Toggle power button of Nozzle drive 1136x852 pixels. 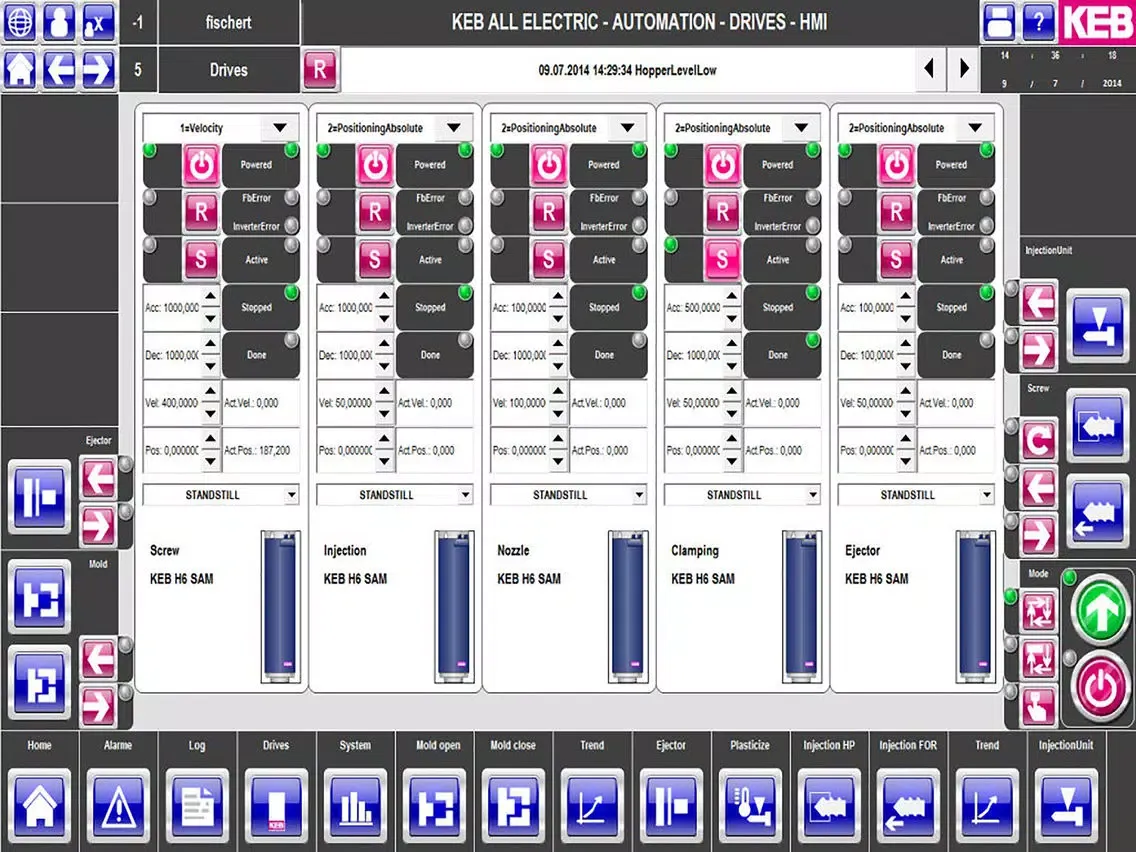[548, 164]
